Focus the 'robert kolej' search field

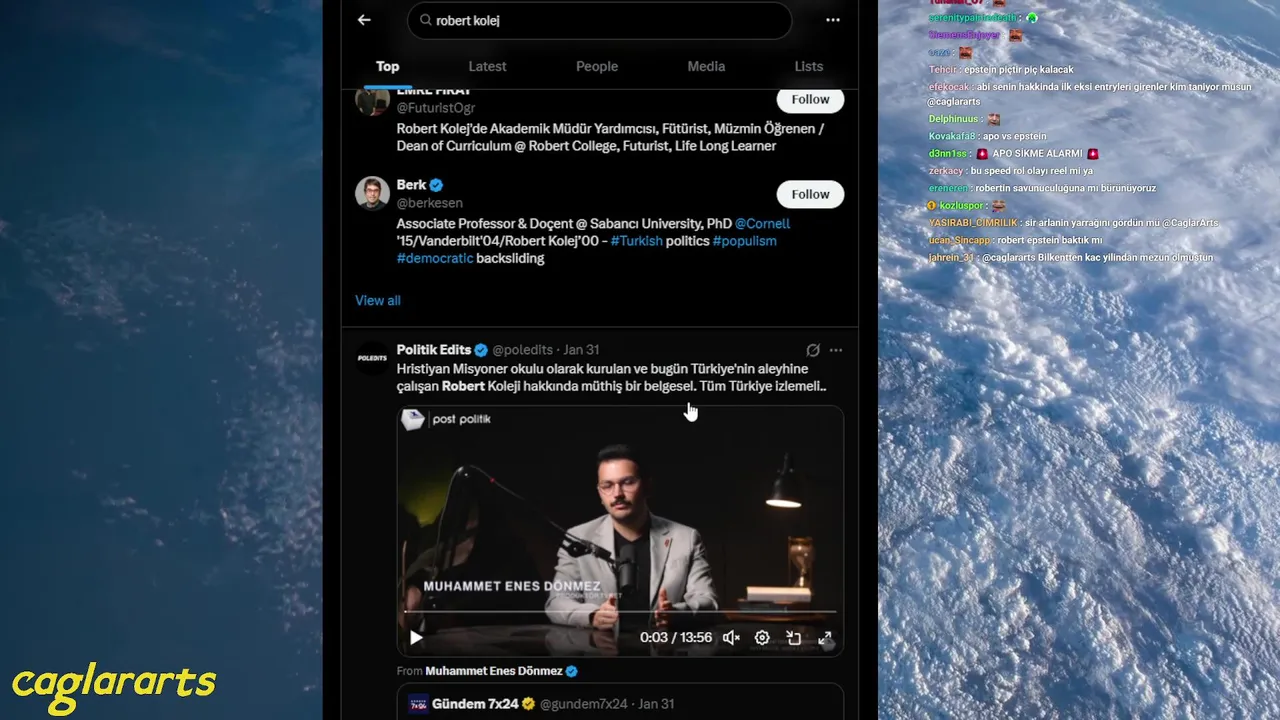coord(599,20)
